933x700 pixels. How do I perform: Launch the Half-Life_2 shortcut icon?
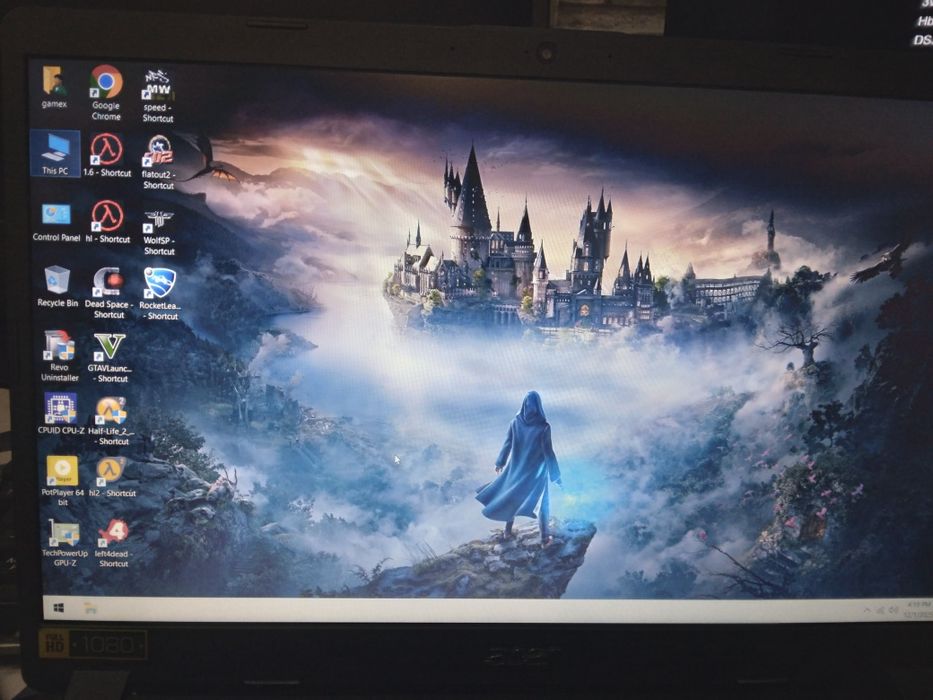pos(111,420)
